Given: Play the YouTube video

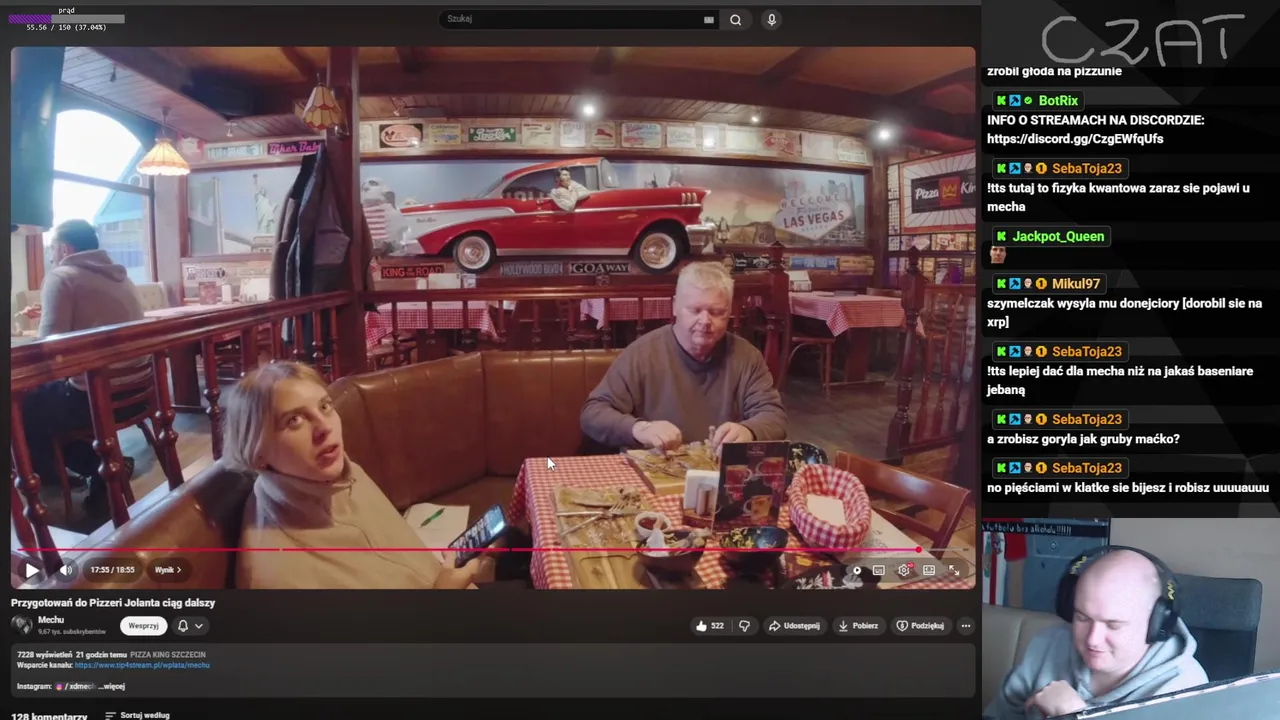Looking at the screenshot, I should click(32, 570).
